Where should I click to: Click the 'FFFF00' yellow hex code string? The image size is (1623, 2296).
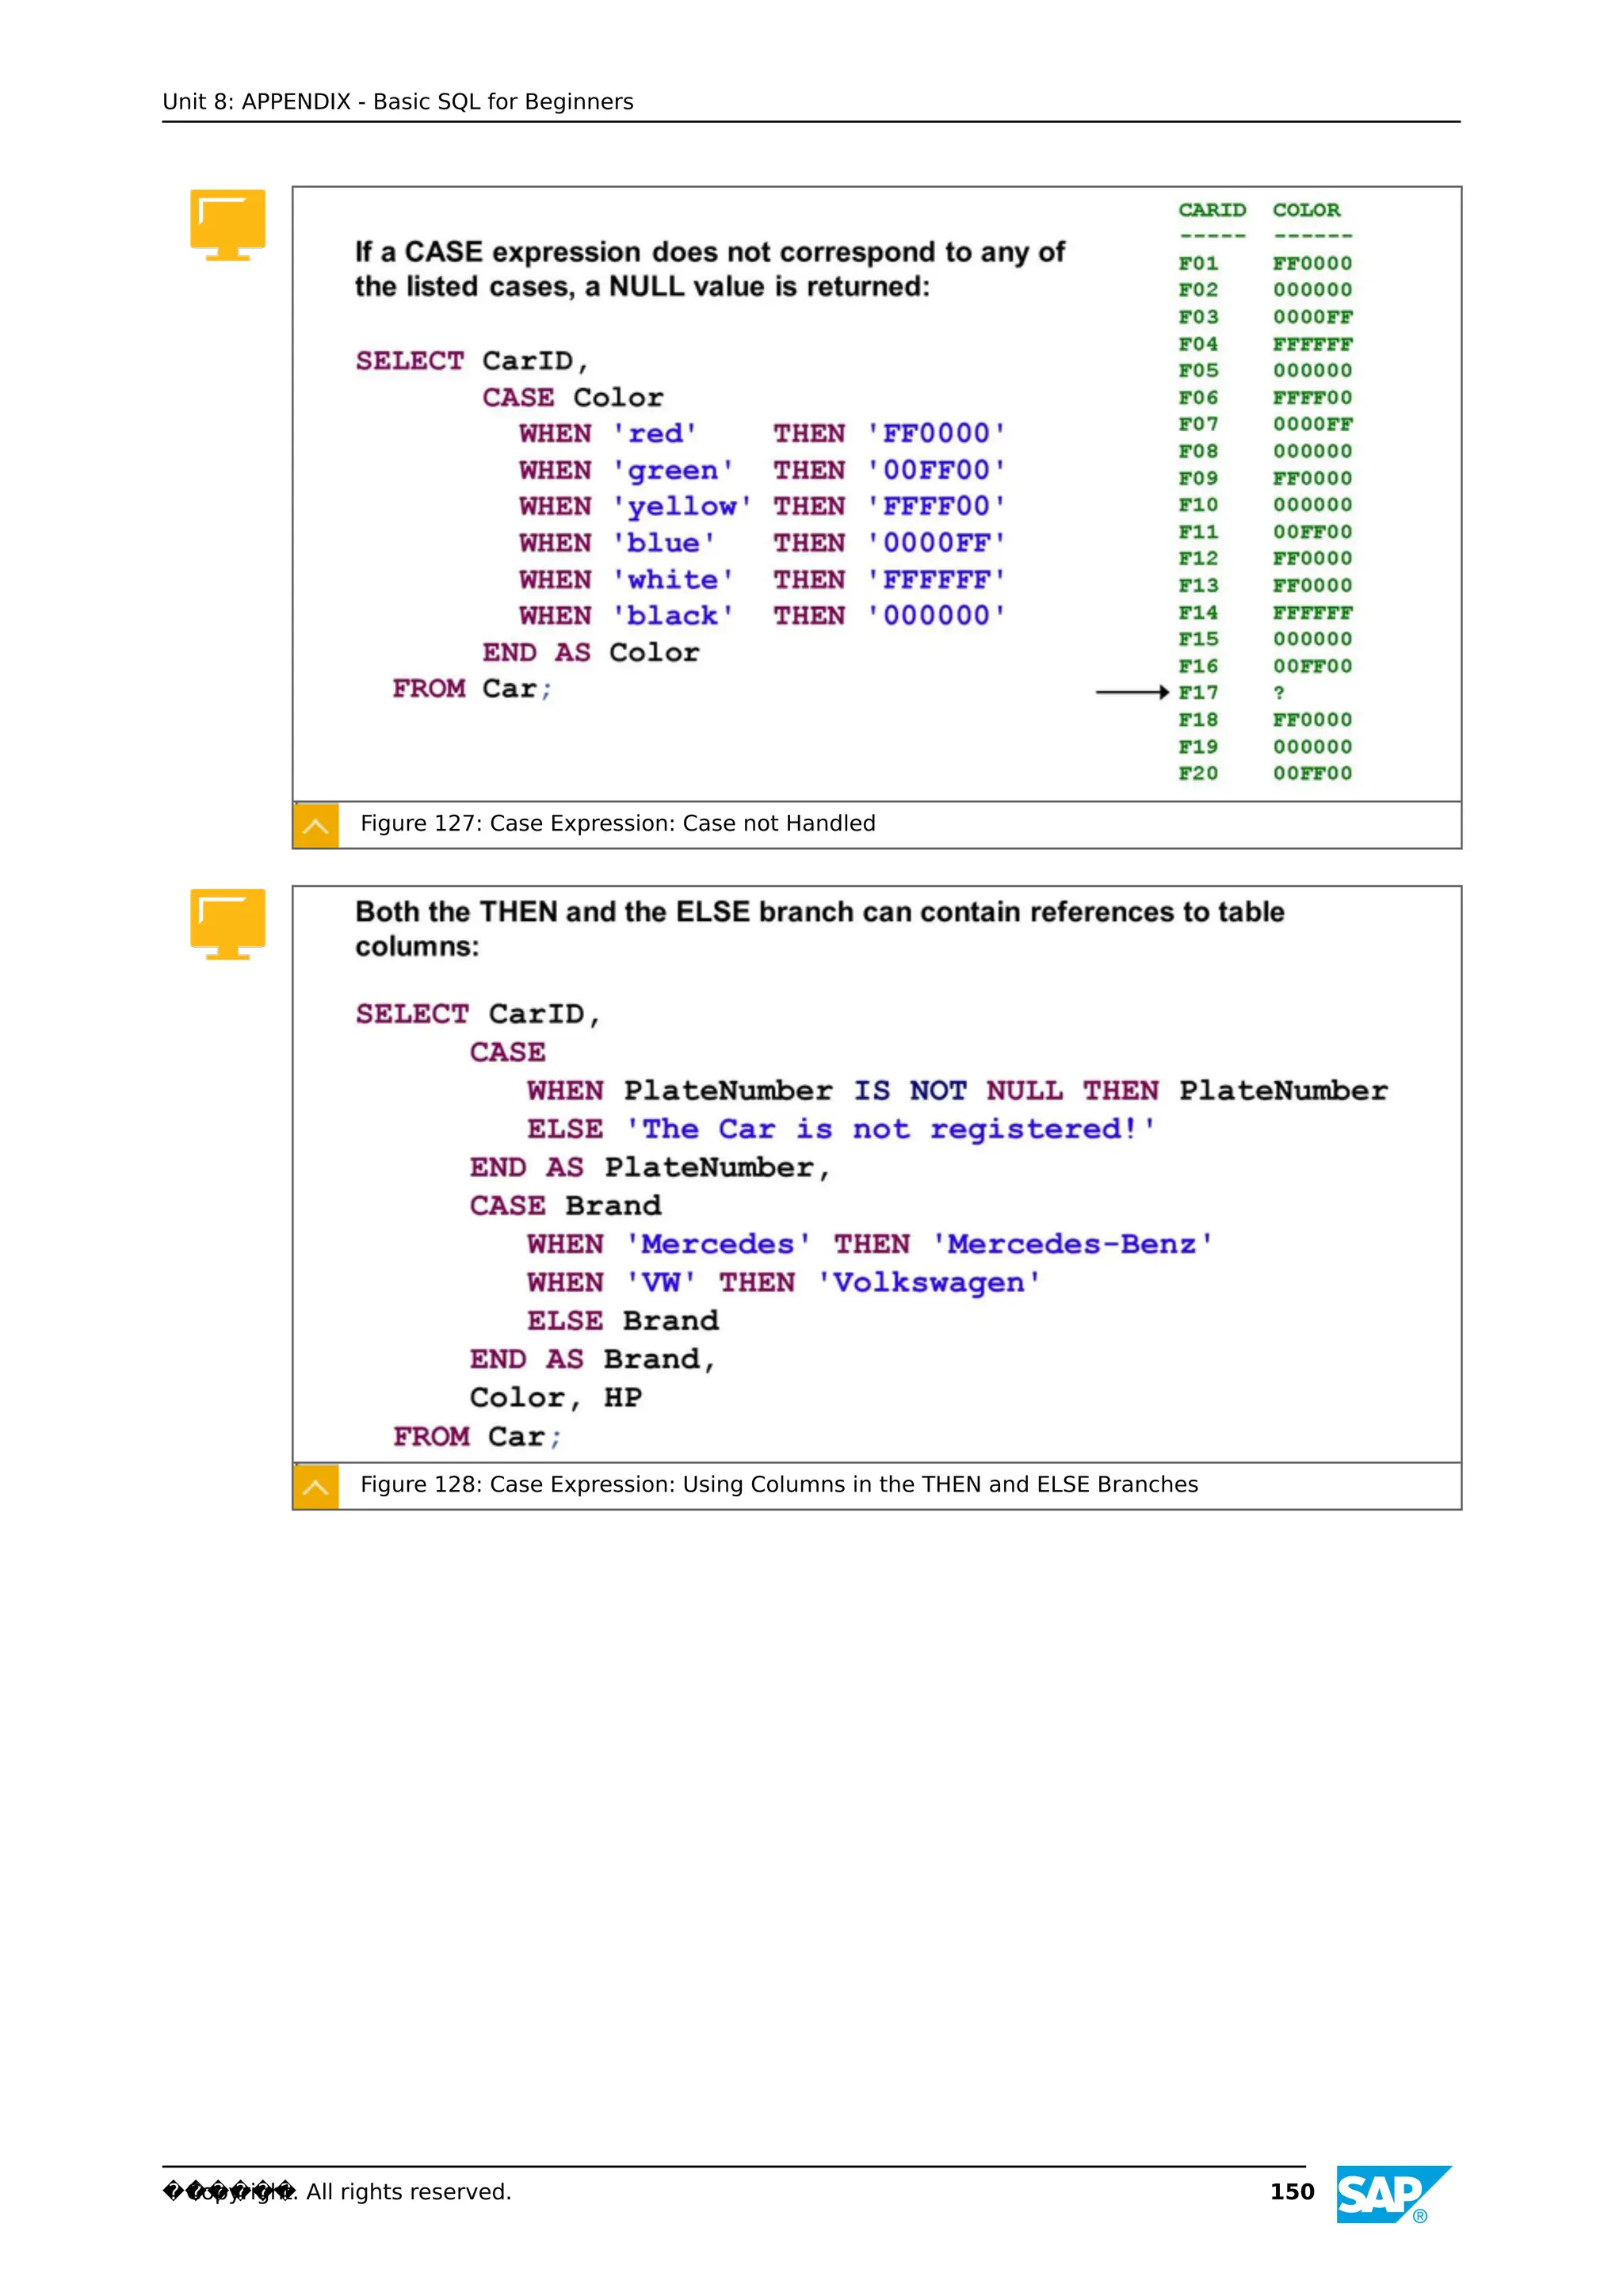(x=936, y=506)
